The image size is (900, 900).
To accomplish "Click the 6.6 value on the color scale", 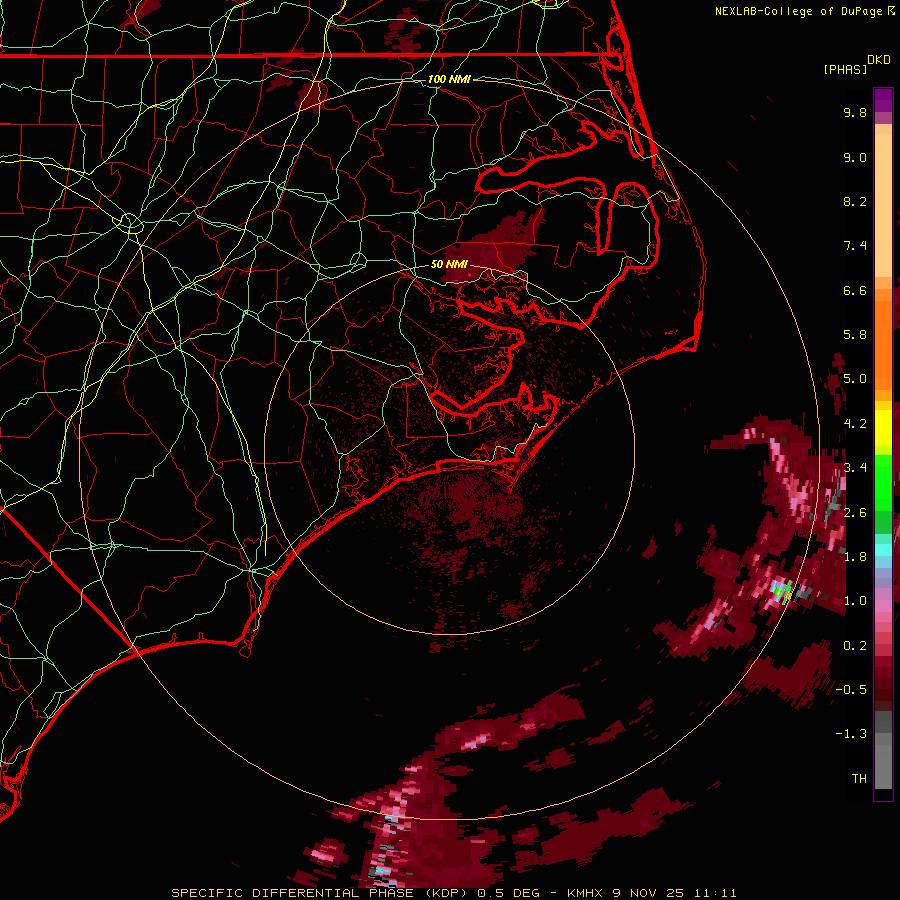I will pyautogui.click(x=855, y=290).
